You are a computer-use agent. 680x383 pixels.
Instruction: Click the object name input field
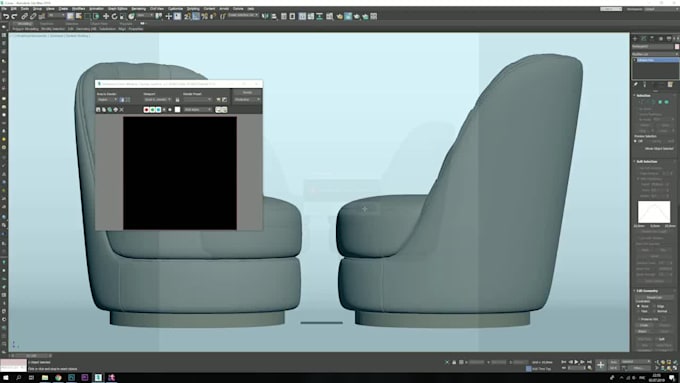653,46
